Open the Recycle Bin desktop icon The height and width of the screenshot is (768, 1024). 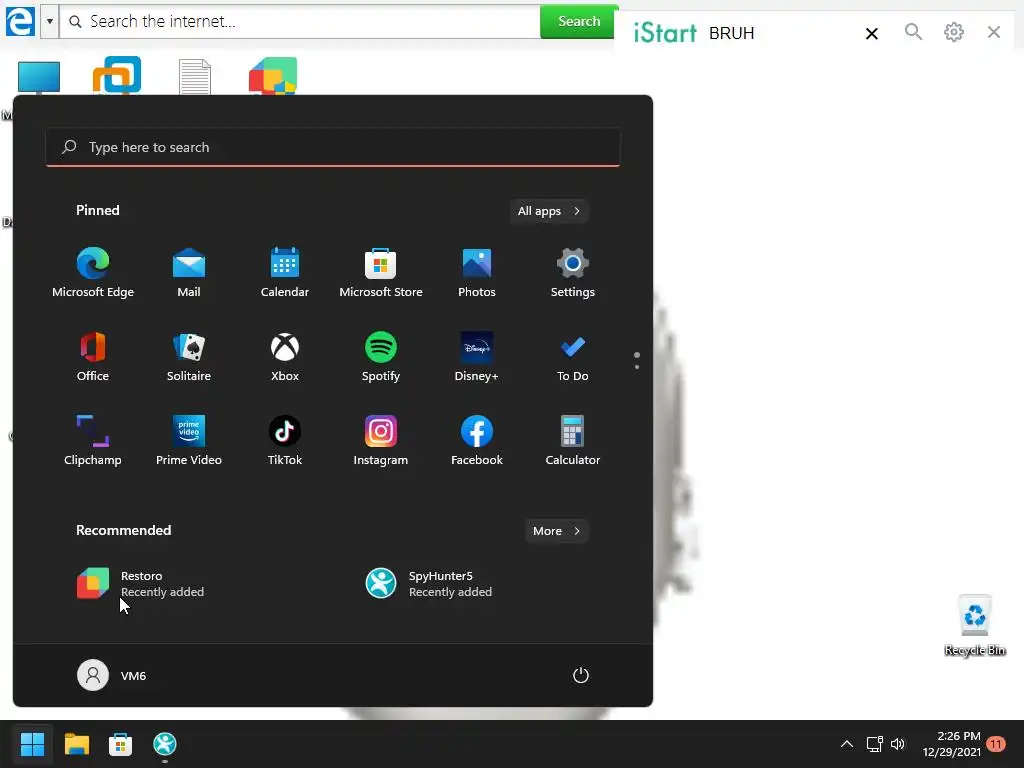click(975, 625)
